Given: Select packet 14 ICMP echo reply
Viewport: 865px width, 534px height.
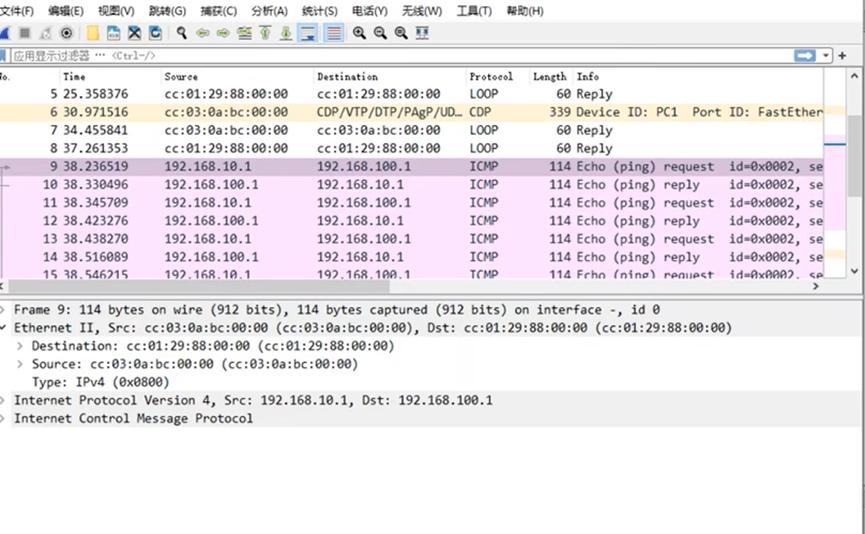Looking at the screenshot, I should 412,257.
